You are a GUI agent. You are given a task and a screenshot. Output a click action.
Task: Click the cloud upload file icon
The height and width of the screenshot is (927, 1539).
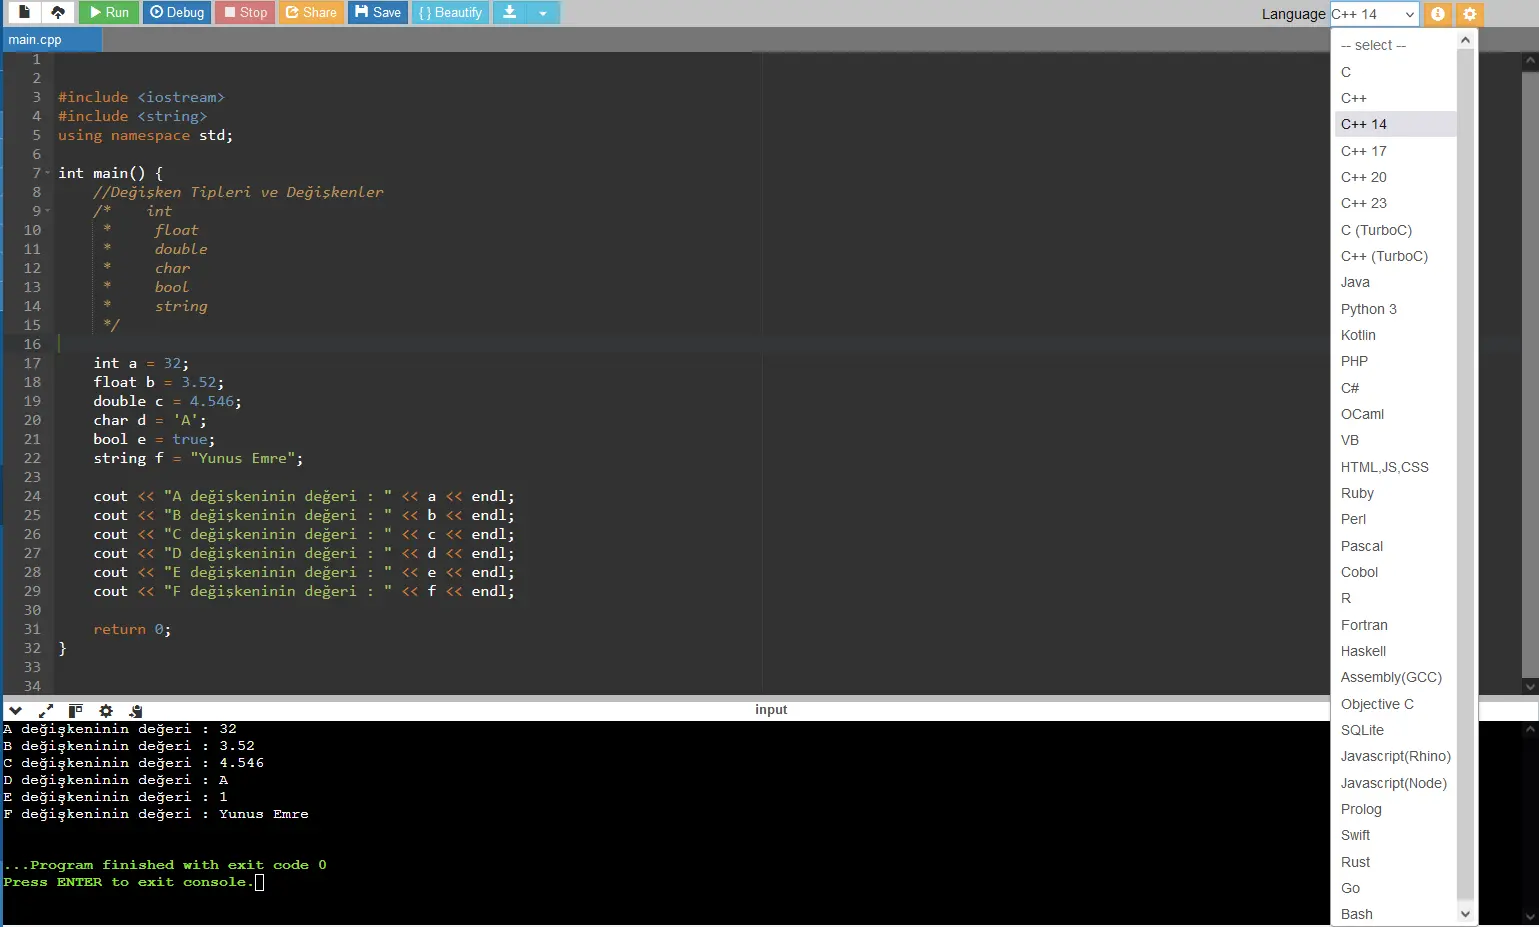tap(58, 13)
